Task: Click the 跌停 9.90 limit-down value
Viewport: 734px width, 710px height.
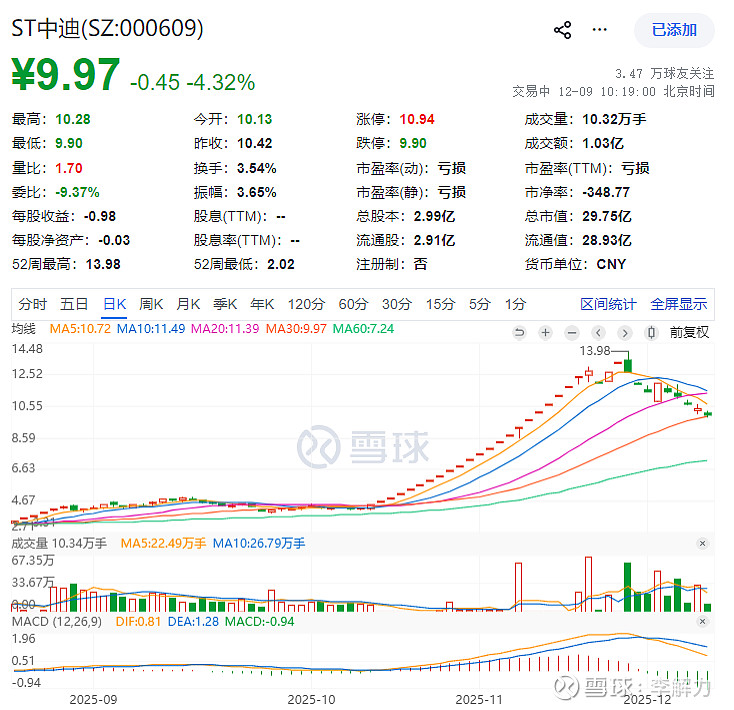Action: pyautogui.click(x=413, y=143)
